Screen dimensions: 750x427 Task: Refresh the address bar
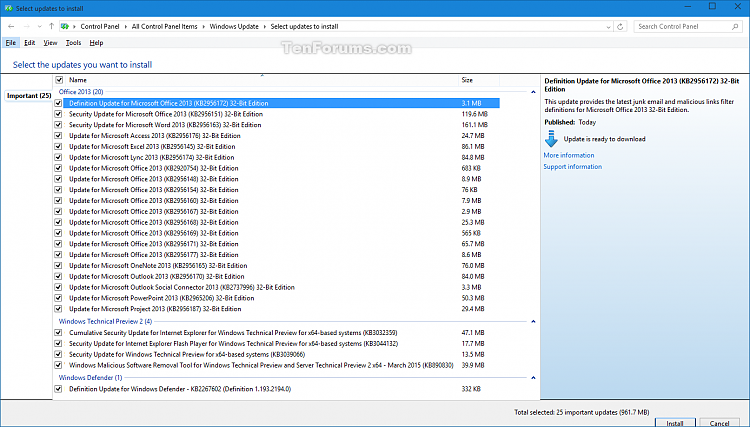tap(620, 27)
